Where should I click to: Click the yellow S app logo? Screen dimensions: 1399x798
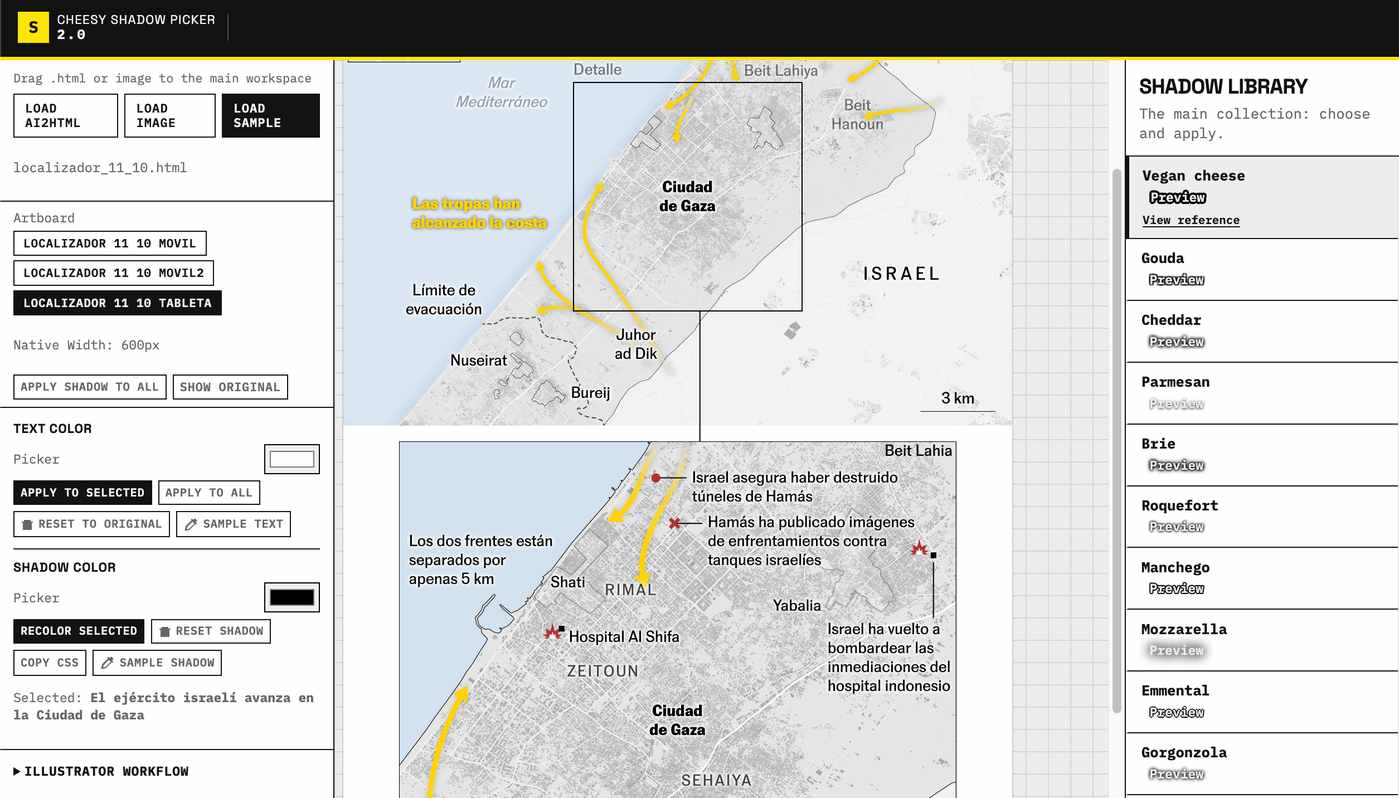pos(33,28)
